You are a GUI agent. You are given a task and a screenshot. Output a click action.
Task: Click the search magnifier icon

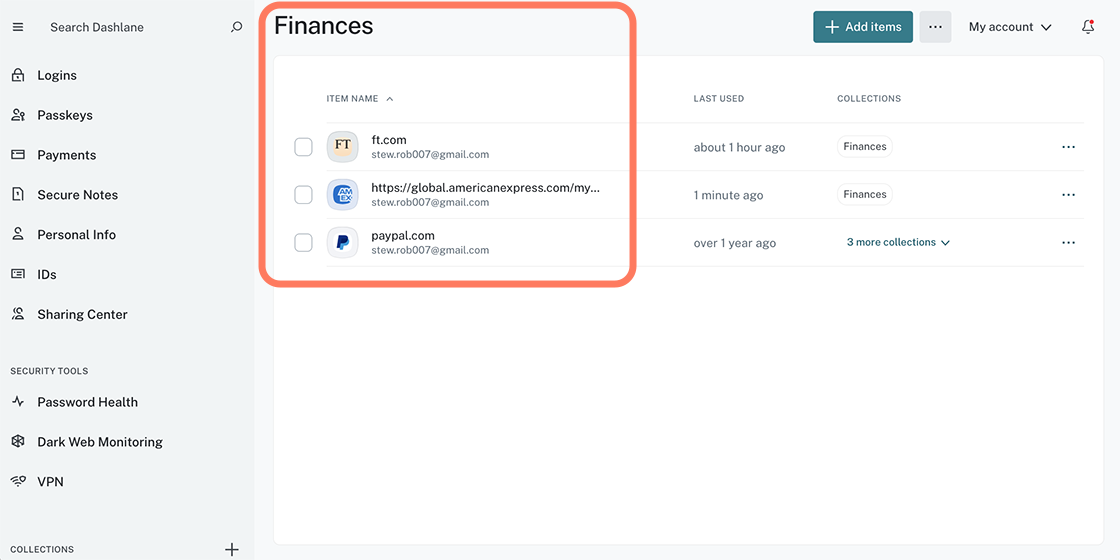236,27
